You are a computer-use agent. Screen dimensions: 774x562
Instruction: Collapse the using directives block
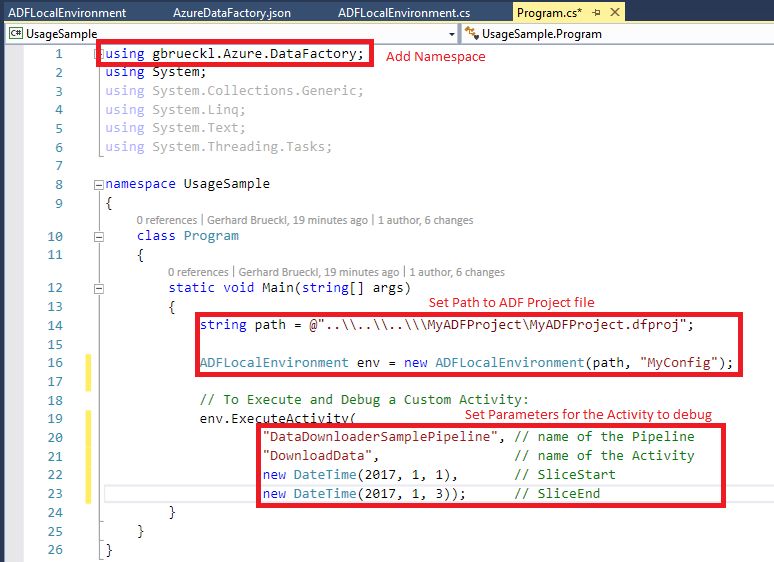coord(97,54)
